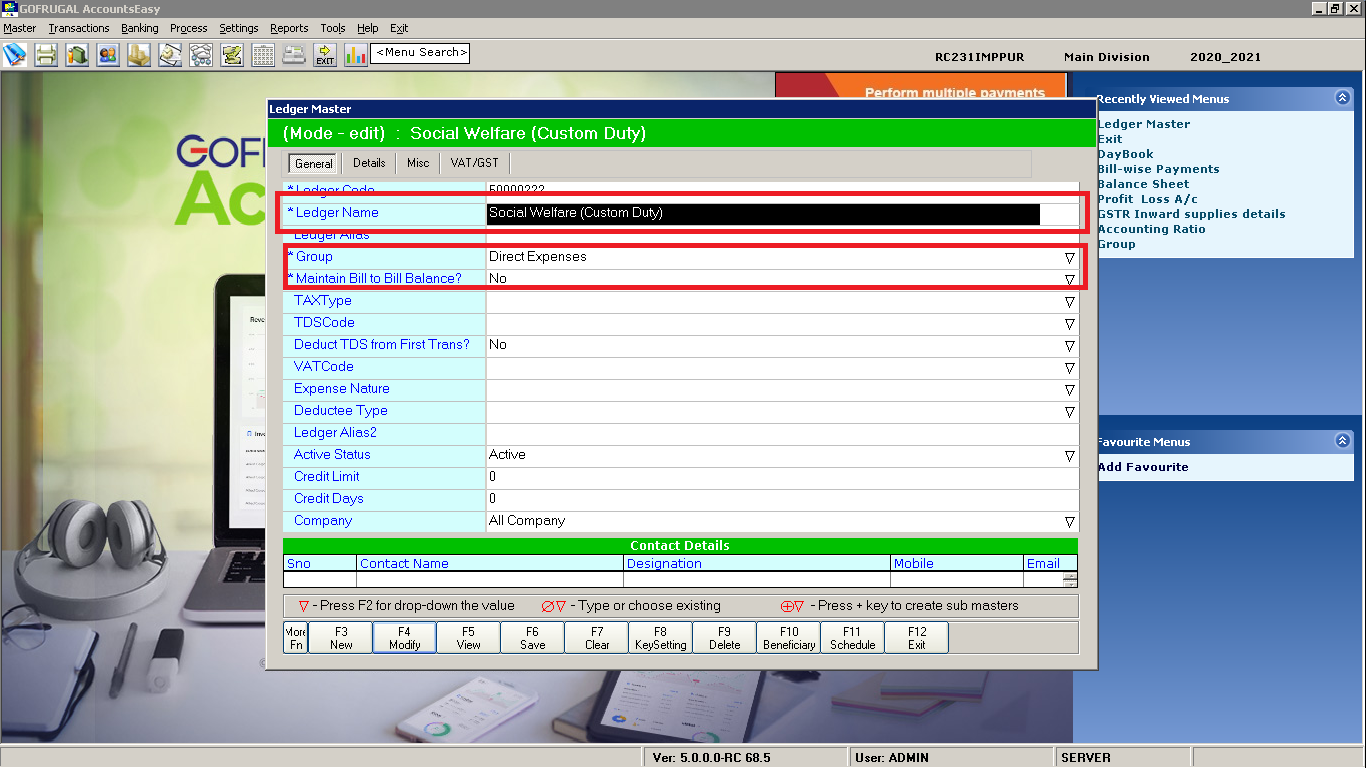The image size is (1366, 768).
Task: Open GSTR Inward supplies details link
Action: (1191, 214)
